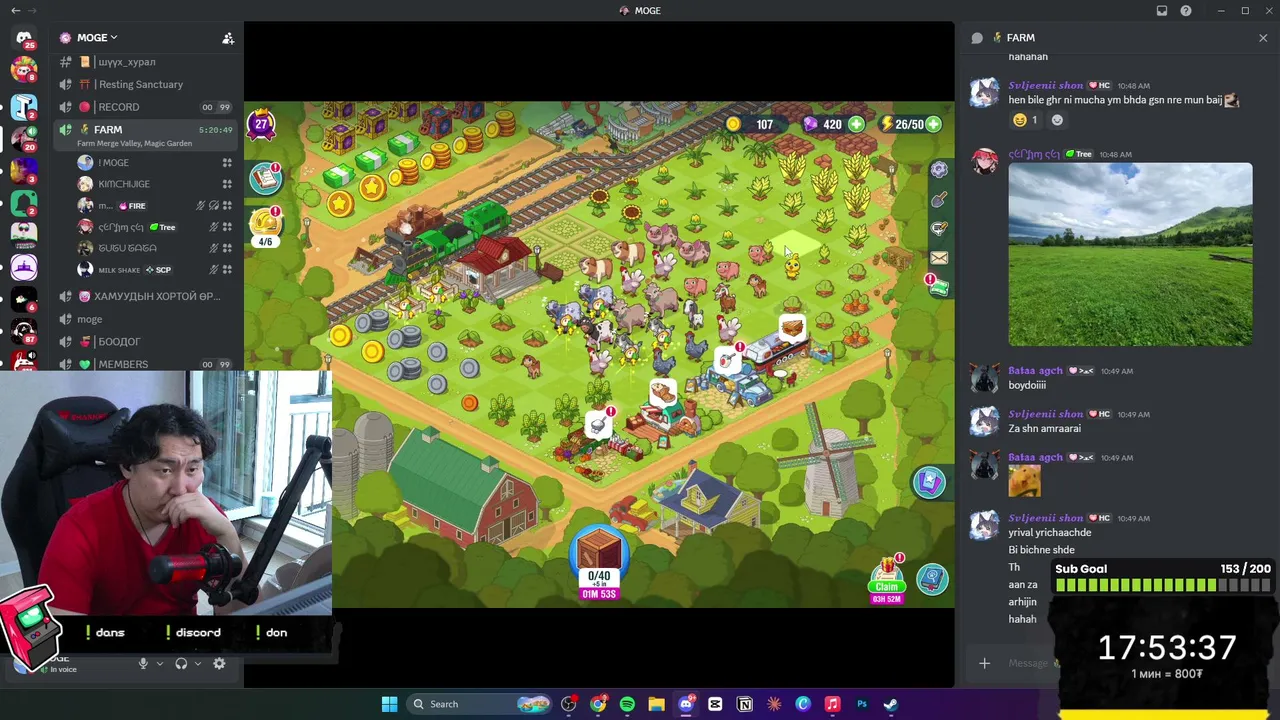Image resolution: width=1280 pixels, height=720 pixels.
Task: Click the Svljeenii shon username at 10:48 AM
Action: tap(1045, 86)
